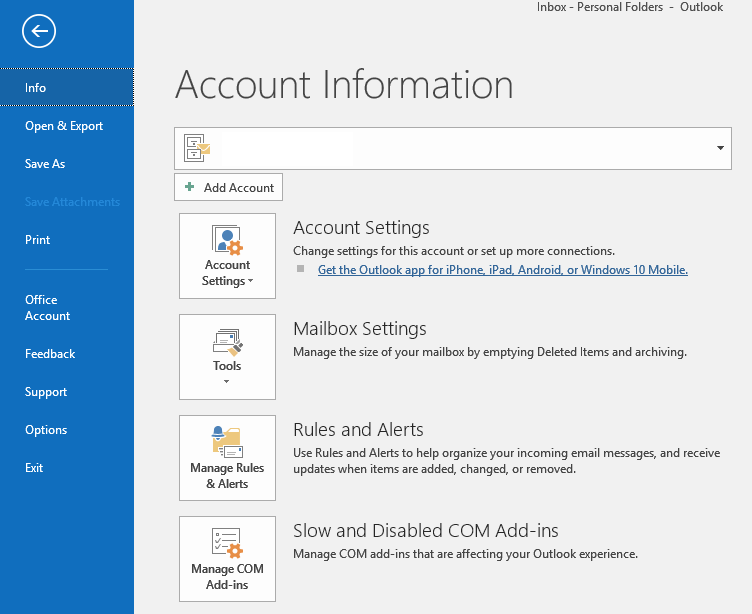Click Slow and Disabled COM Add-ins heading
Viewport: 752px width, 614px height.
click(426, 531)
